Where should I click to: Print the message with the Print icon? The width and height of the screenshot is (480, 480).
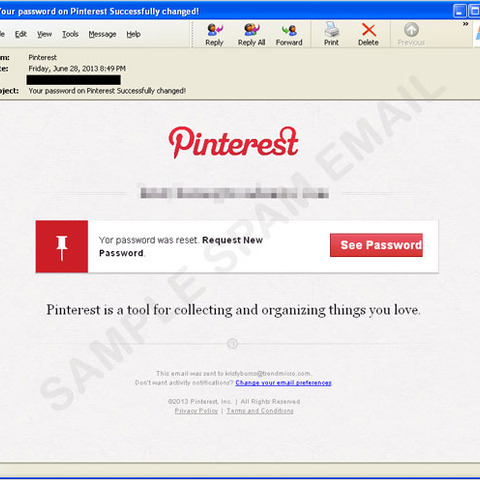(x=331, y=34)
